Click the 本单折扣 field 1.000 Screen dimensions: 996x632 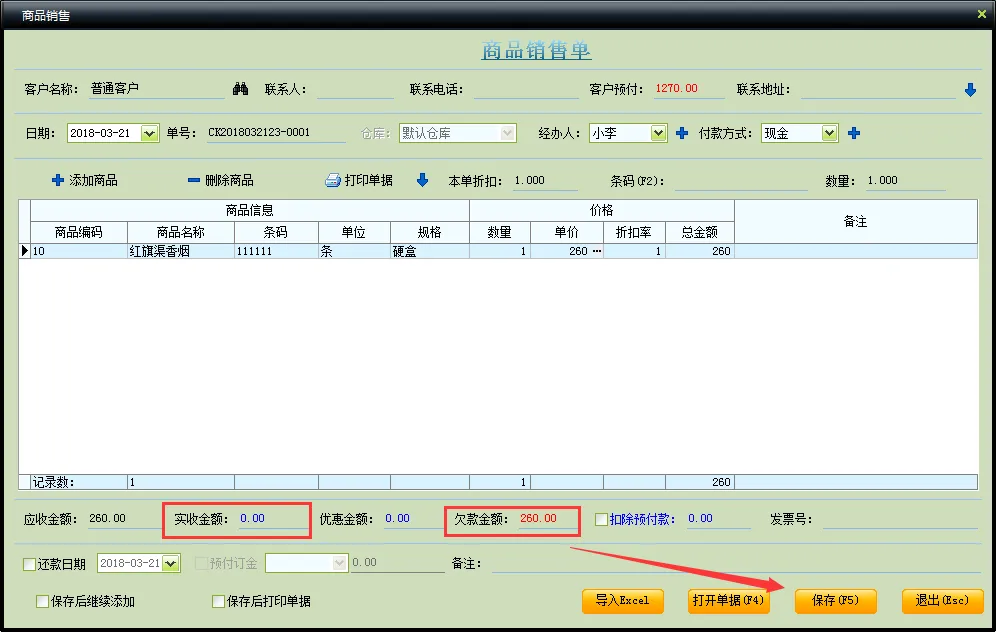tap(545, 180)
